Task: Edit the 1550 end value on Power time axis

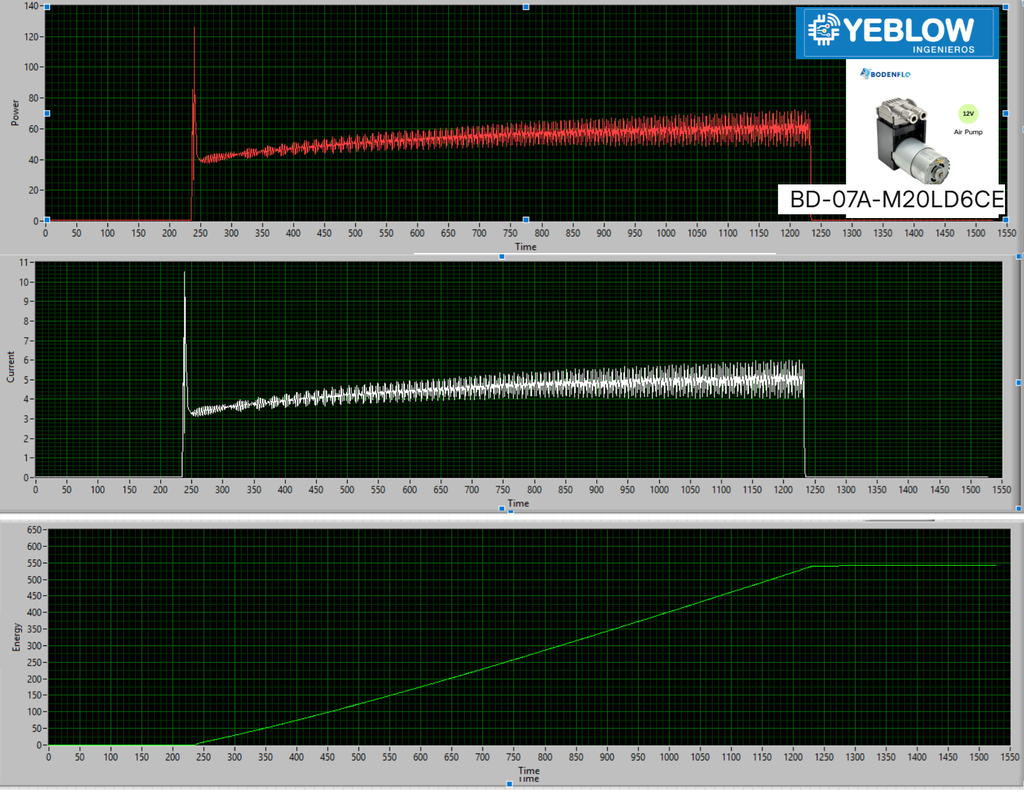Action: (1006, 232)
